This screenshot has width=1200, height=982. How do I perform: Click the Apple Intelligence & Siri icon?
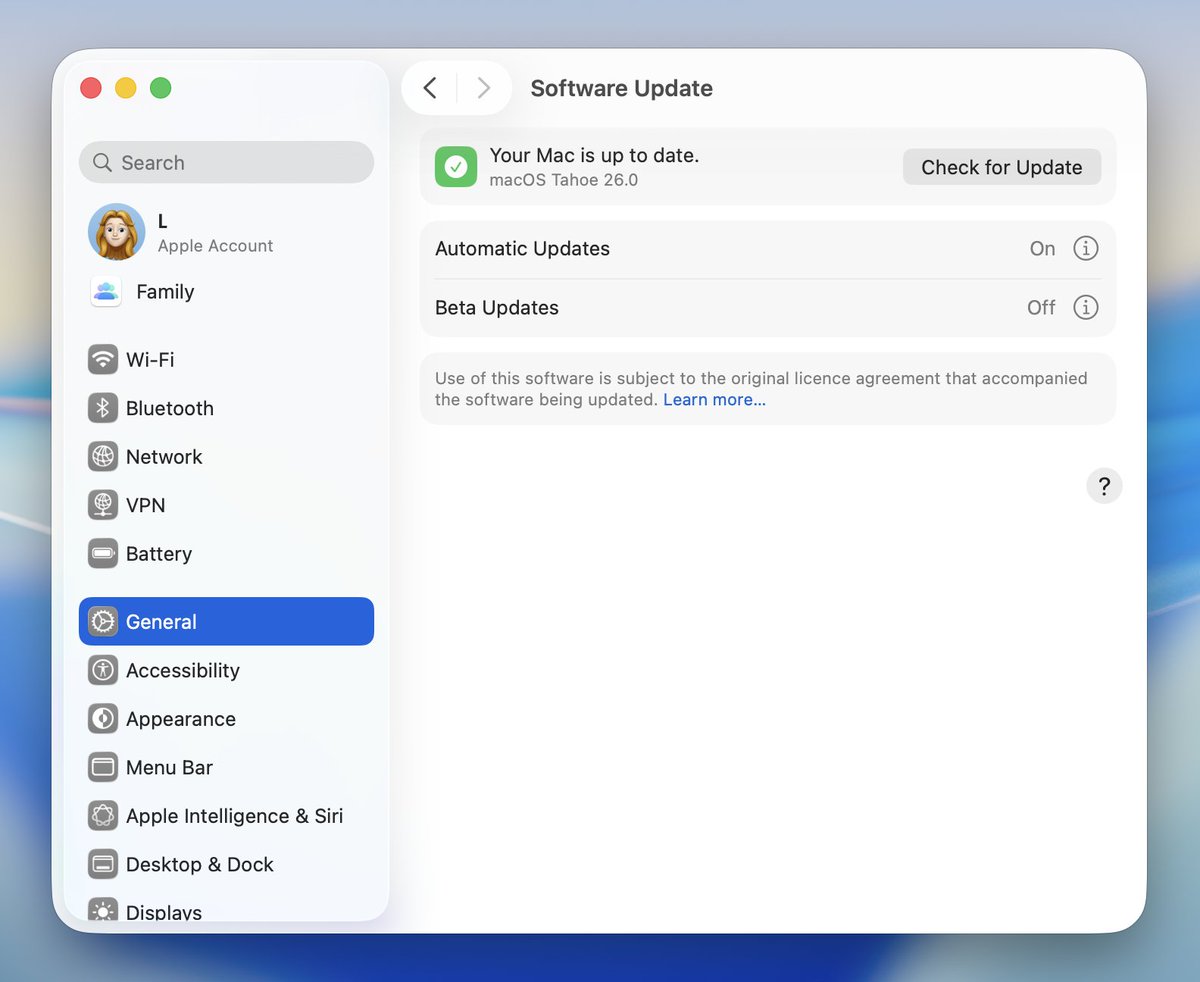pyautogui.click(x=103, y=816)
